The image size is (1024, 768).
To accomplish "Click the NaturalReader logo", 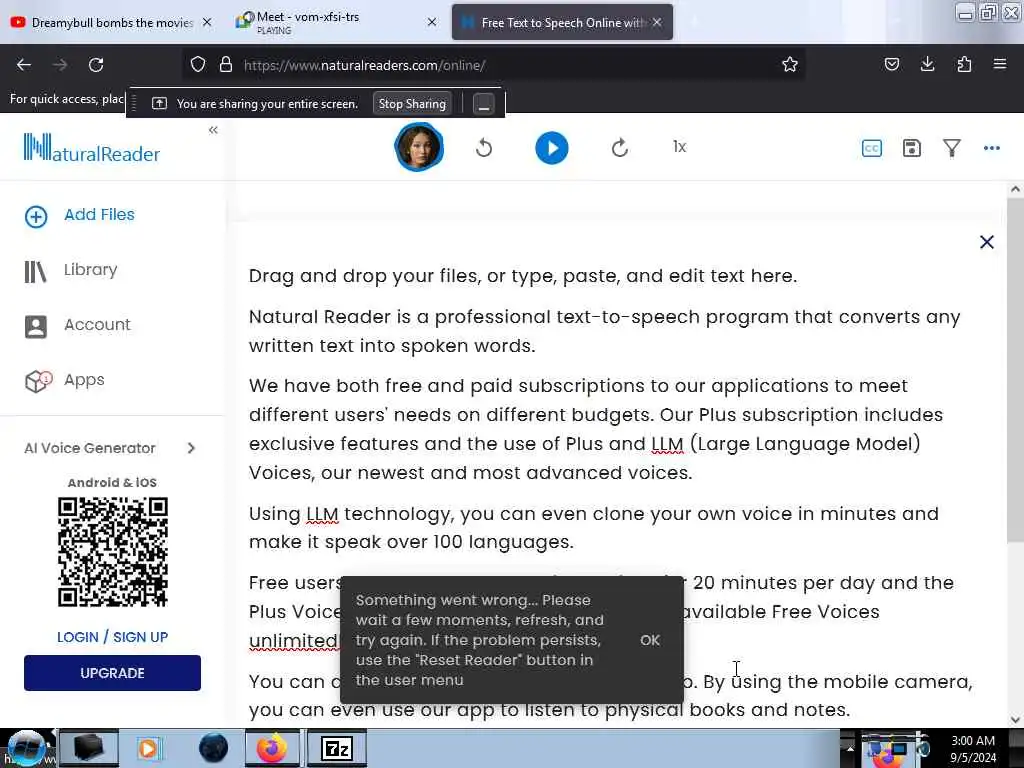I will (x=91, y=148).
